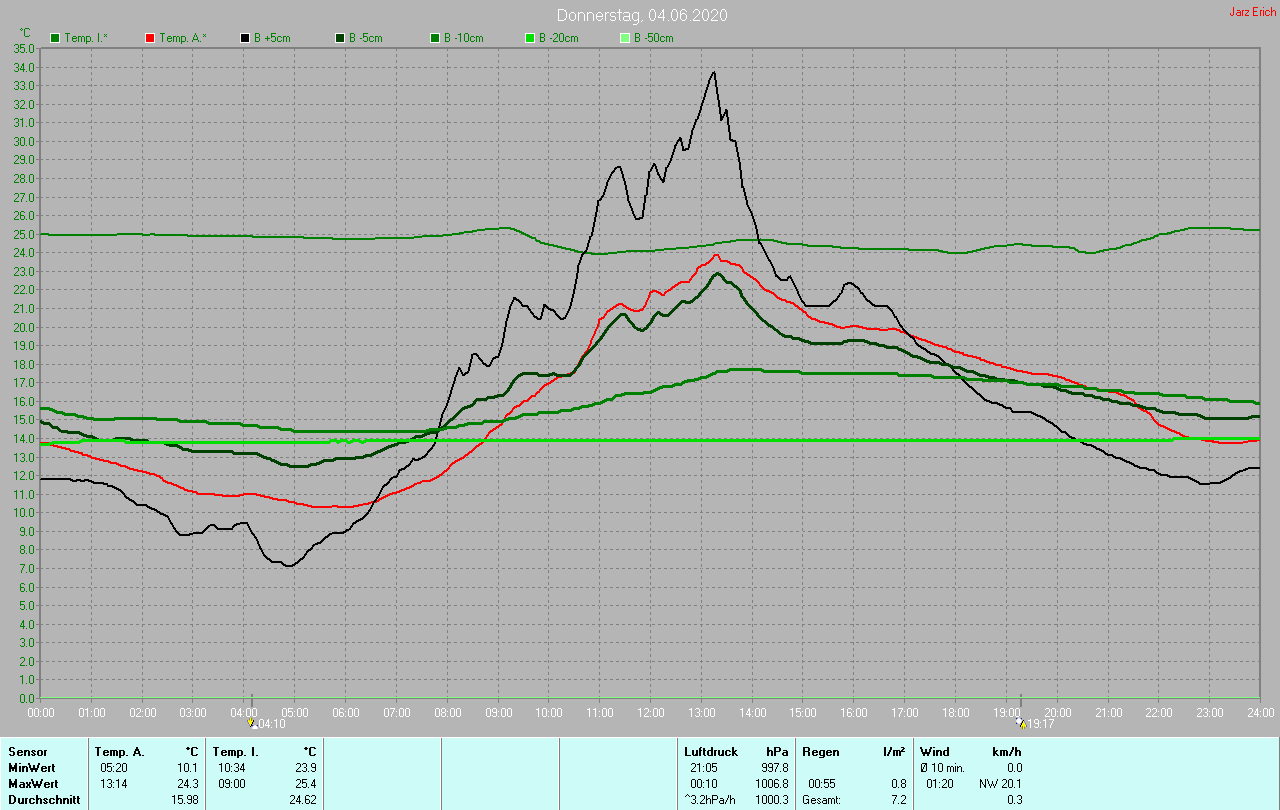Click the B -10cm legend color square
The width and height of the screenshot is (1280, 810).
(x=436, y=38)
